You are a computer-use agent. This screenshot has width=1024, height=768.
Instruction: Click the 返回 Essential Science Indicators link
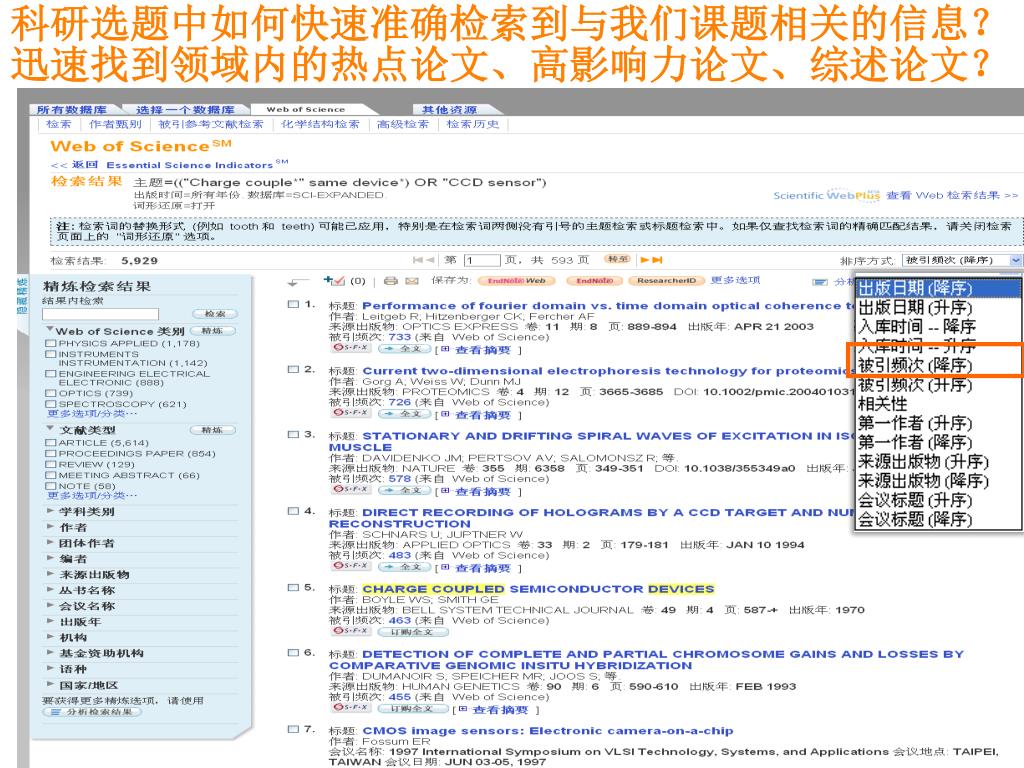click(x=169, y=165)
